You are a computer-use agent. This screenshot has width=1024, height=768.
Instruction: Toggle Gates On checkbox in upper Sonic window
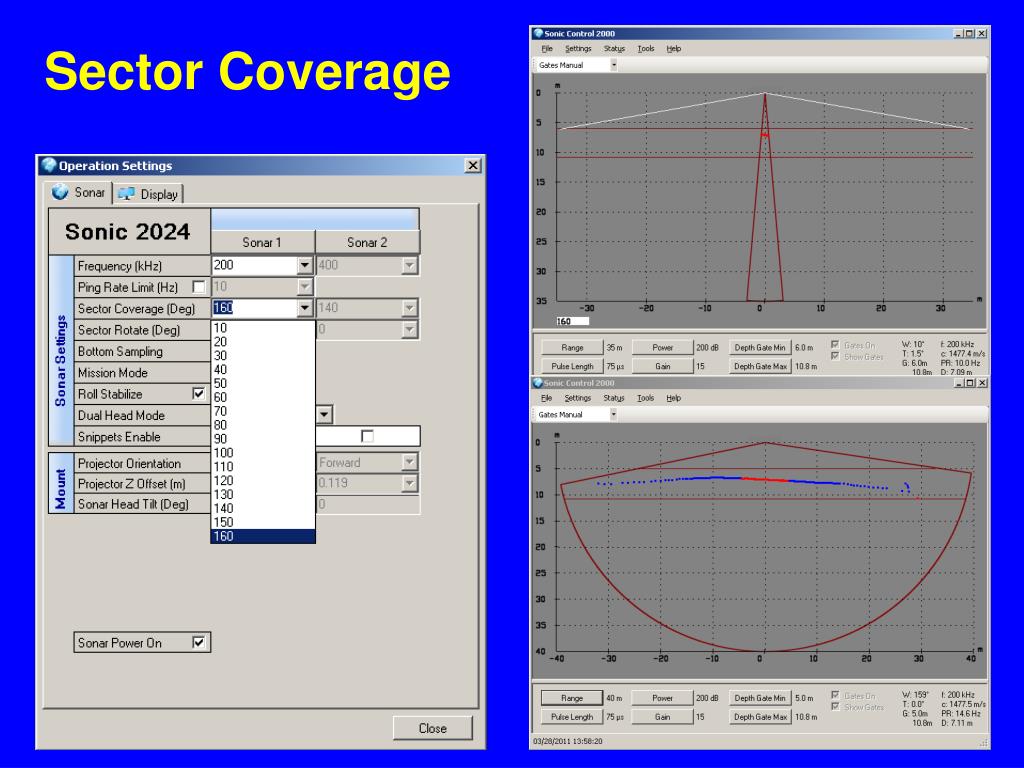pyautogui.click(x=835, y=344)
